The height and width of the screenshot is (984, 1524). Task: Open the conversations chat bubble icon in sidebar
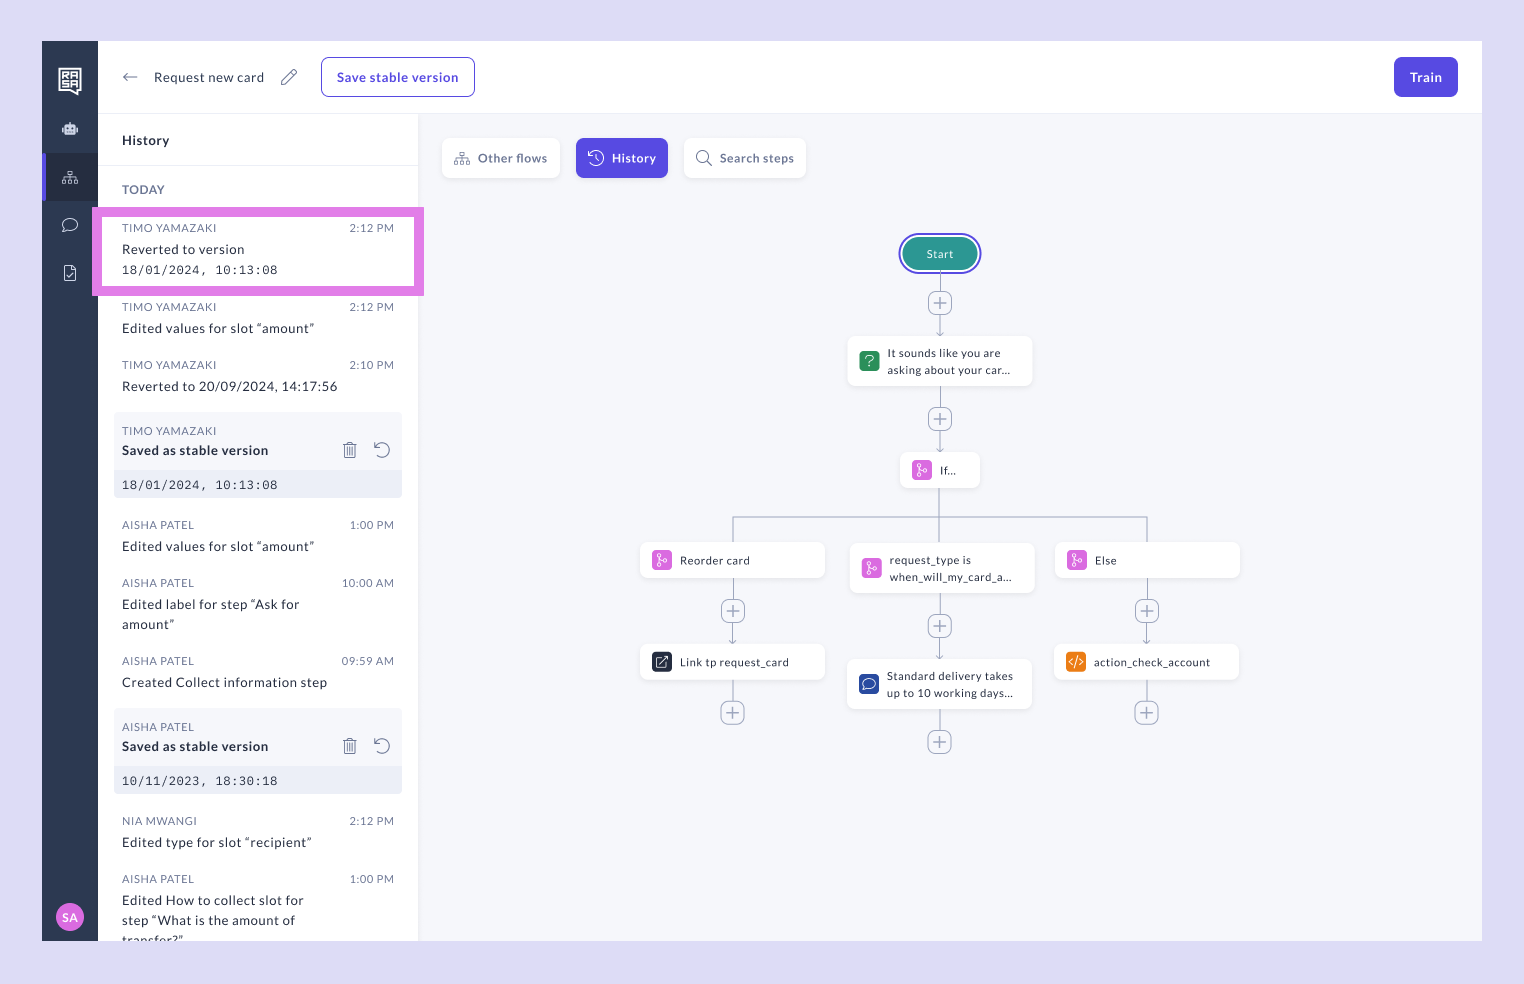tap(70, 225)
